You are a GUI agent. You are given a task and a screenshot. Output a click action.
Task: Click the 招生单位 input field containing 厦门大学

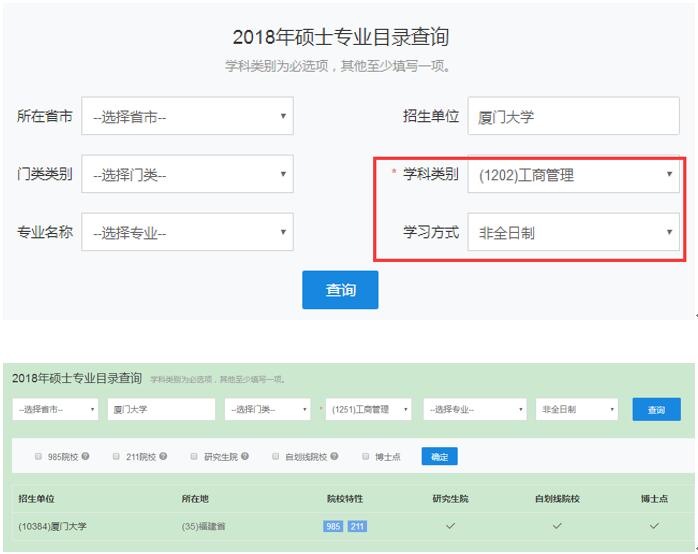[573, 117]
